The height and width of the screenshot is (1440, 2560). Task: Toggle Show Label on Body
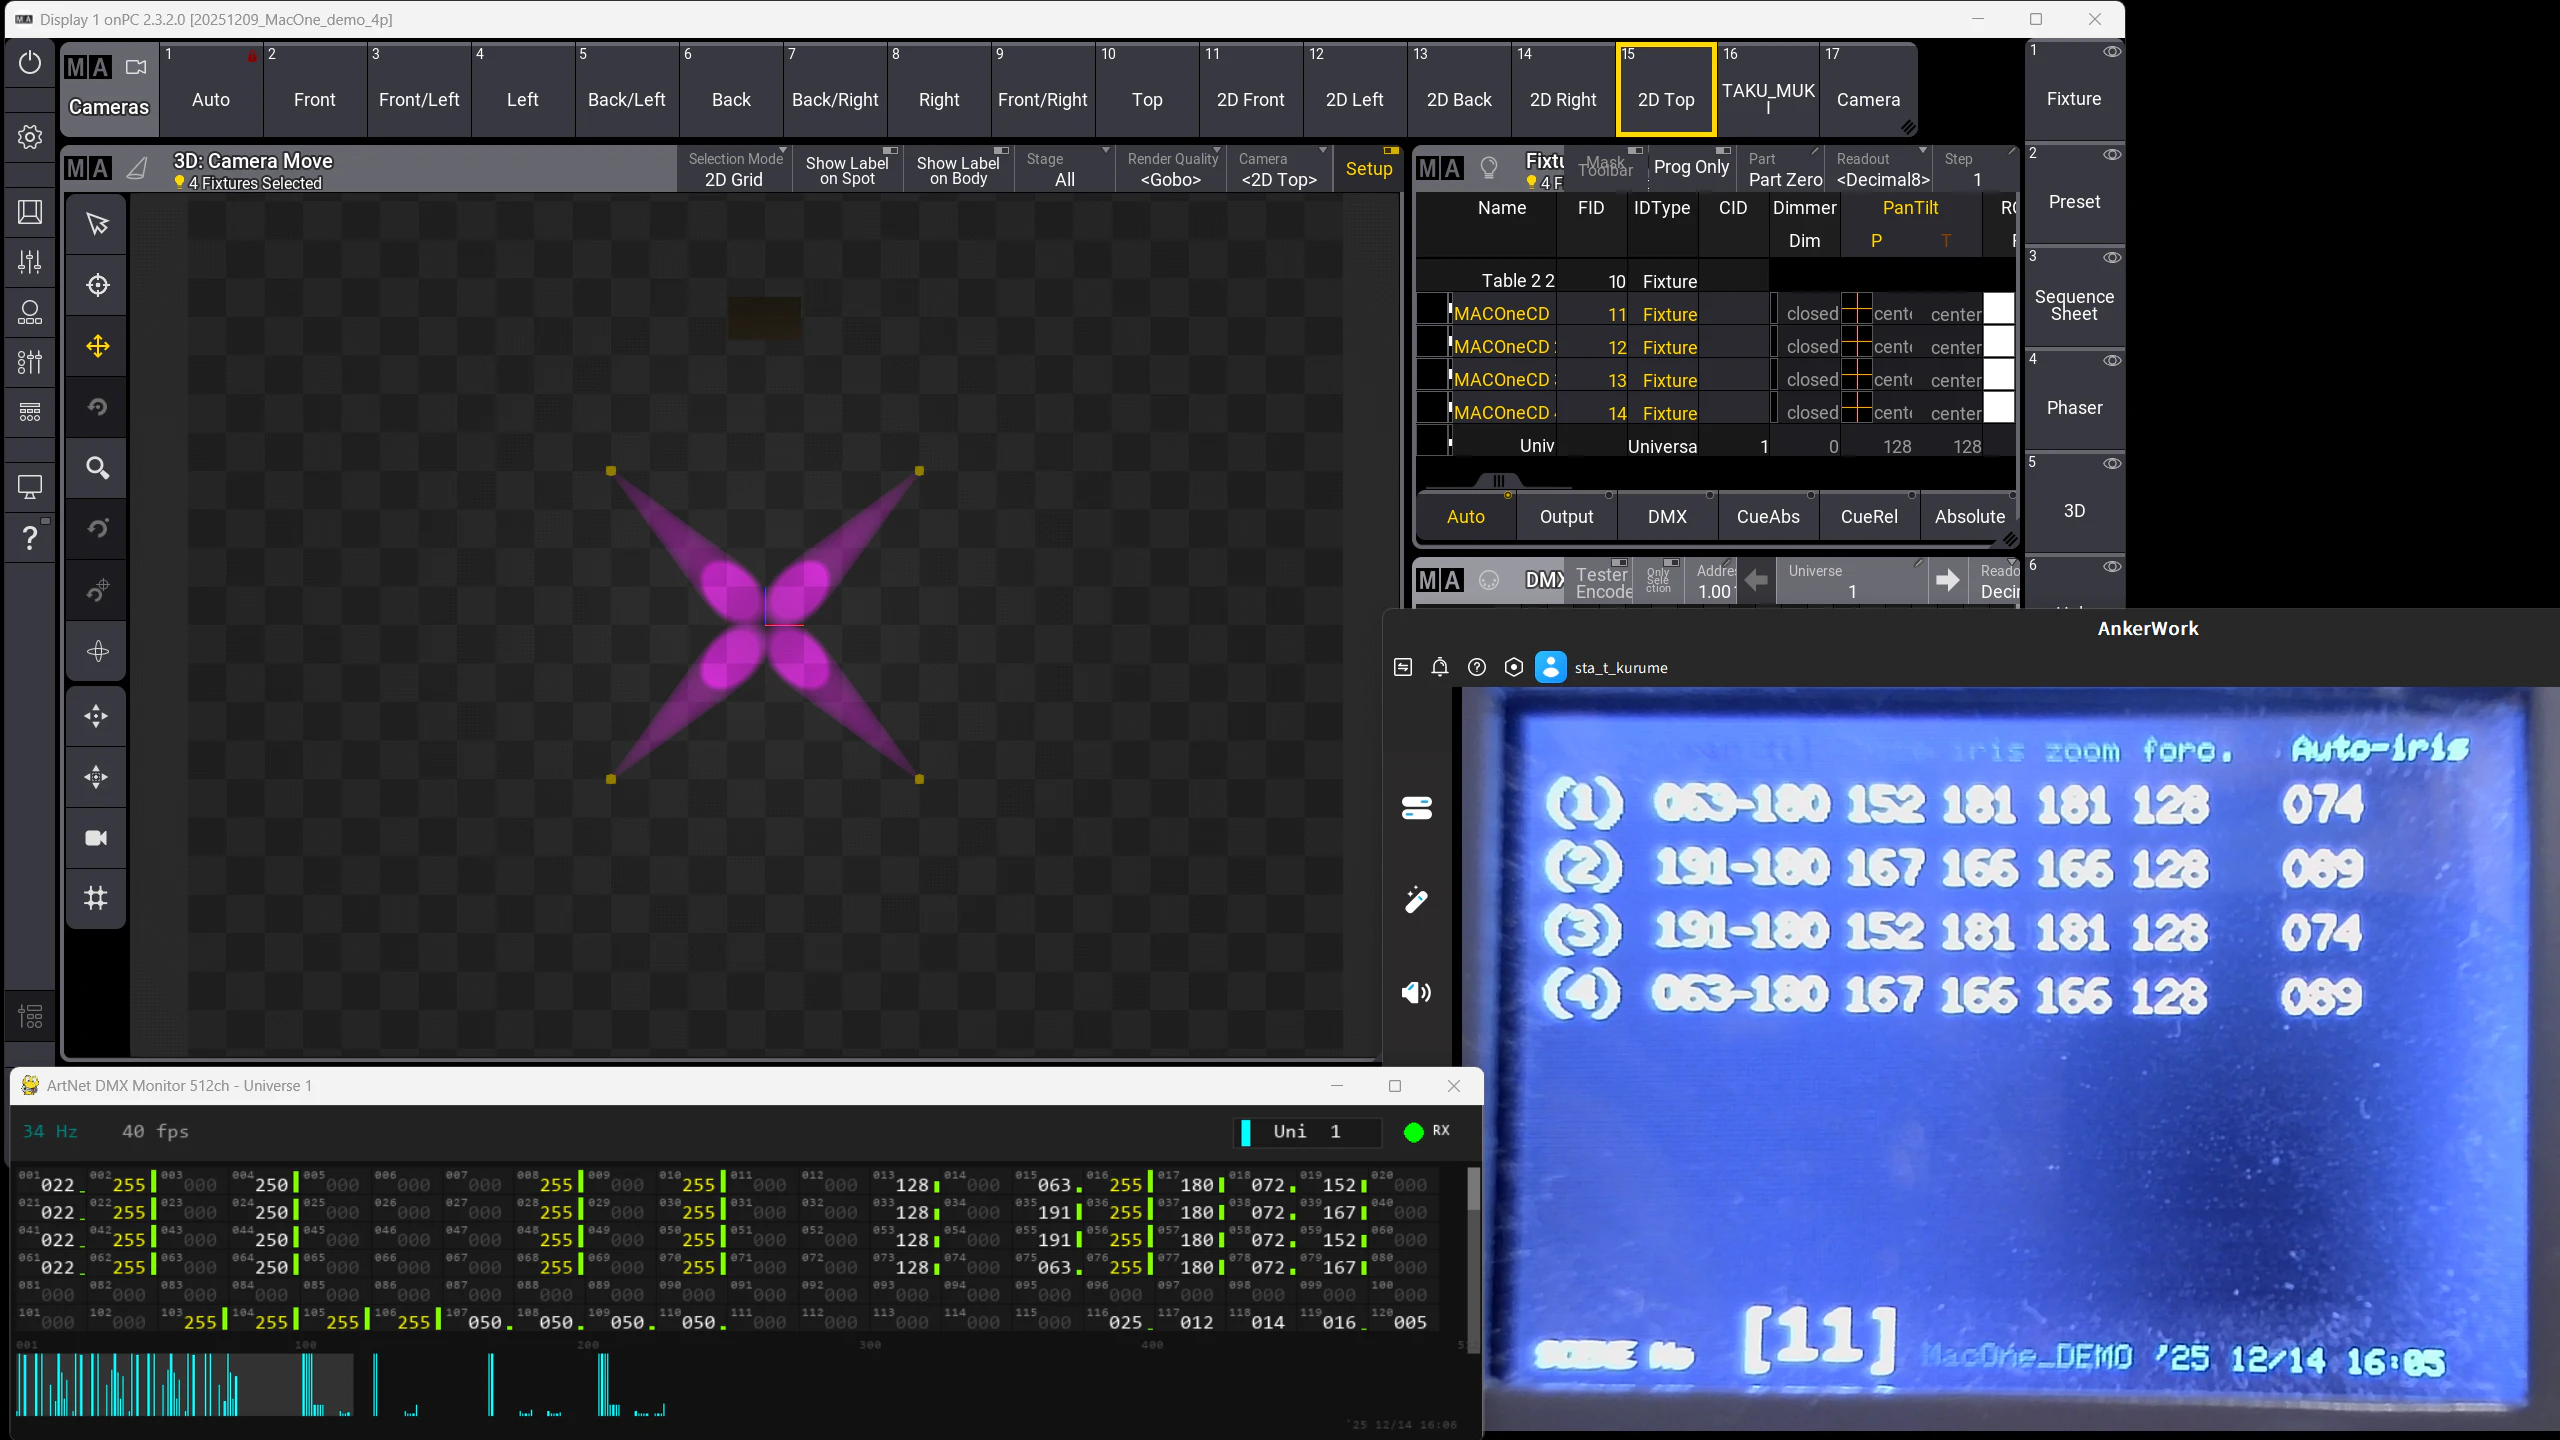coord(958,169)
